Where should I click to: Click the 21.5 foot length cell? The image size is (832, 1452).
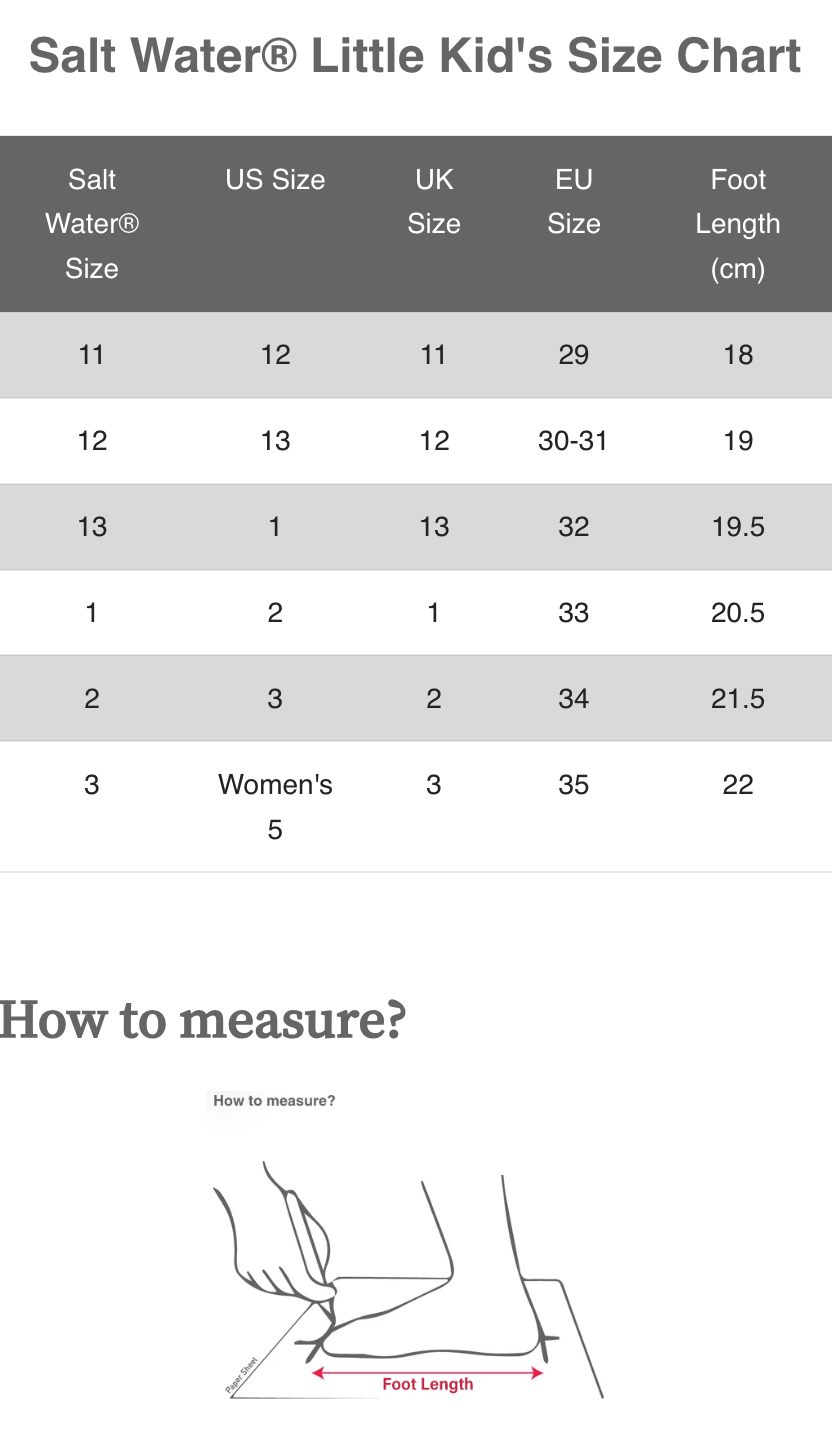point(738,699)
